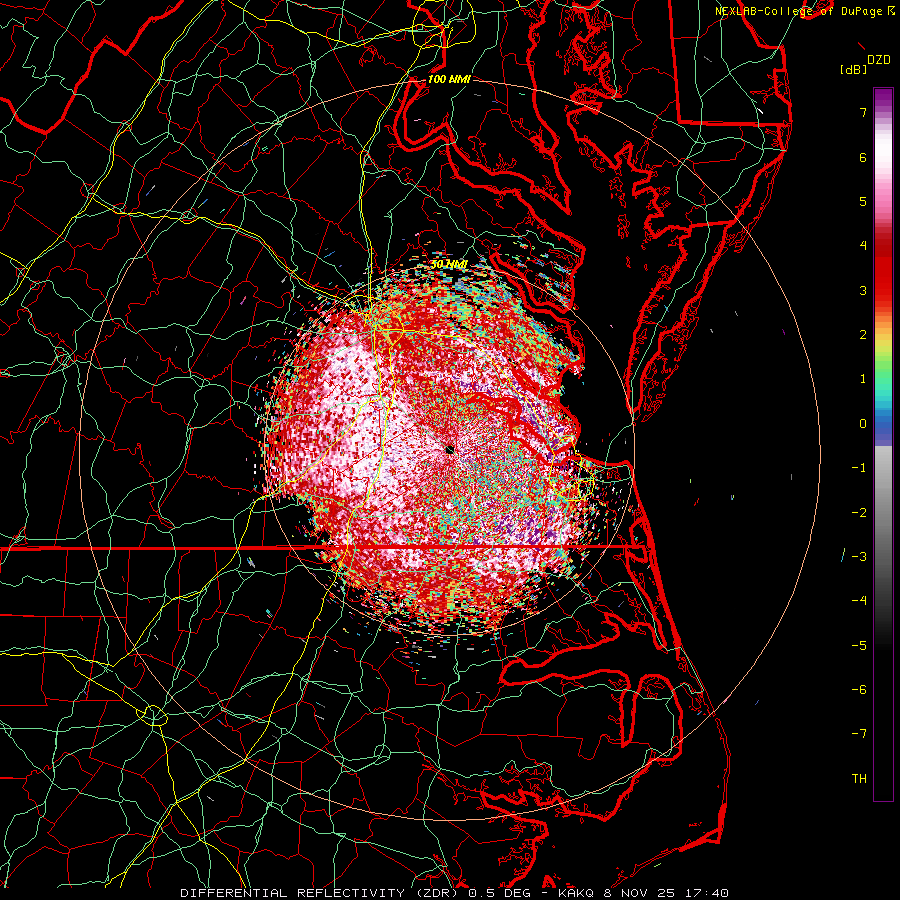Click the 3 dB mark on color scale

point(863,290)
